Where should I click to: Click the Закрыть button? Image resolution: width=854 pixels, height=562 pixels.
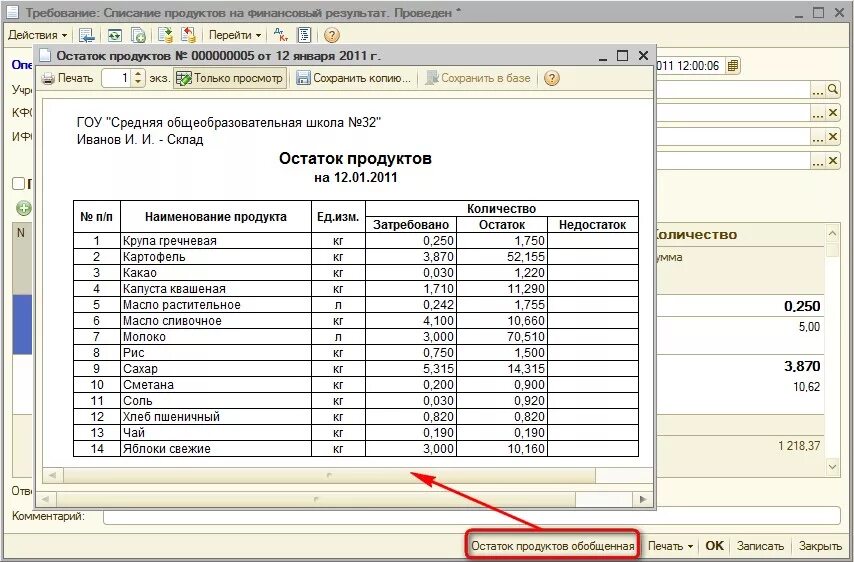pyautogui.click(x=820, y=546)
